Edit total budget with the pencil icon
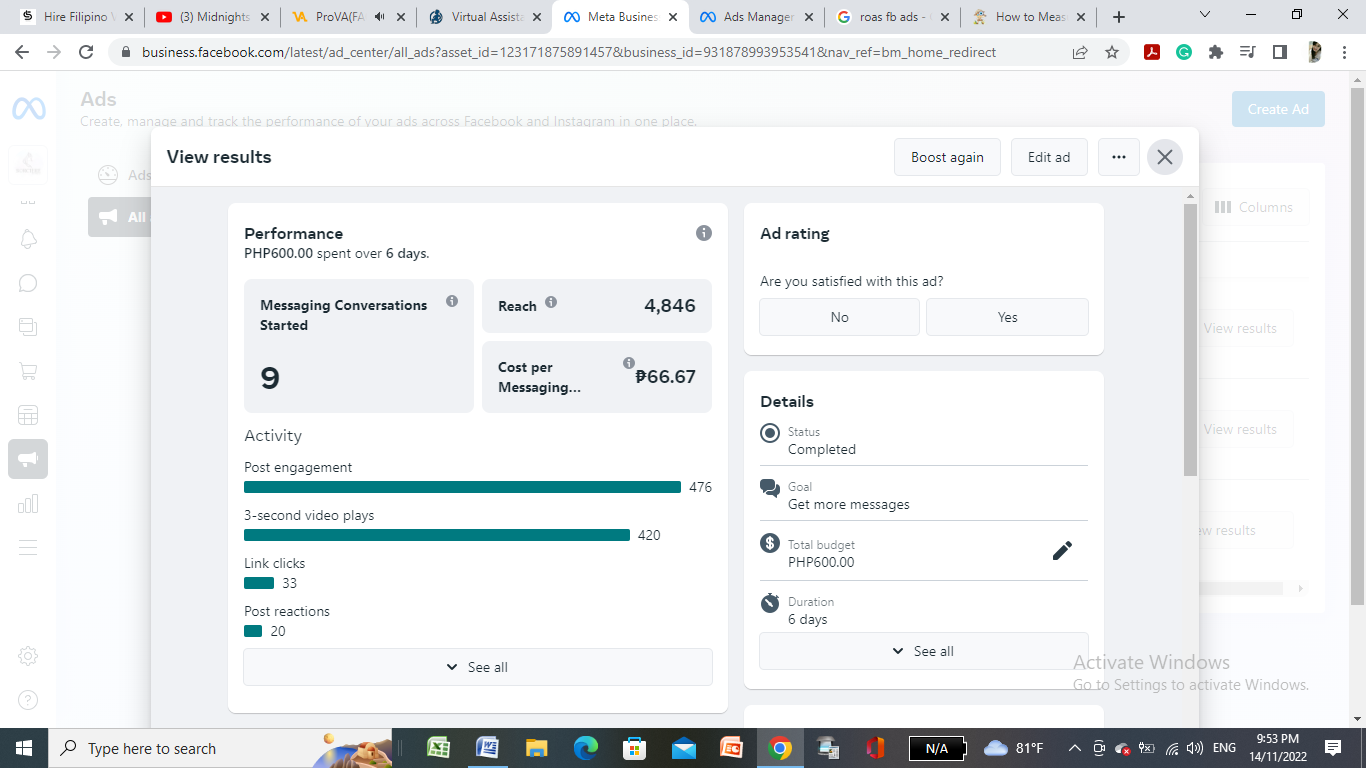The image size is (1366, 768). [1062, 550]
